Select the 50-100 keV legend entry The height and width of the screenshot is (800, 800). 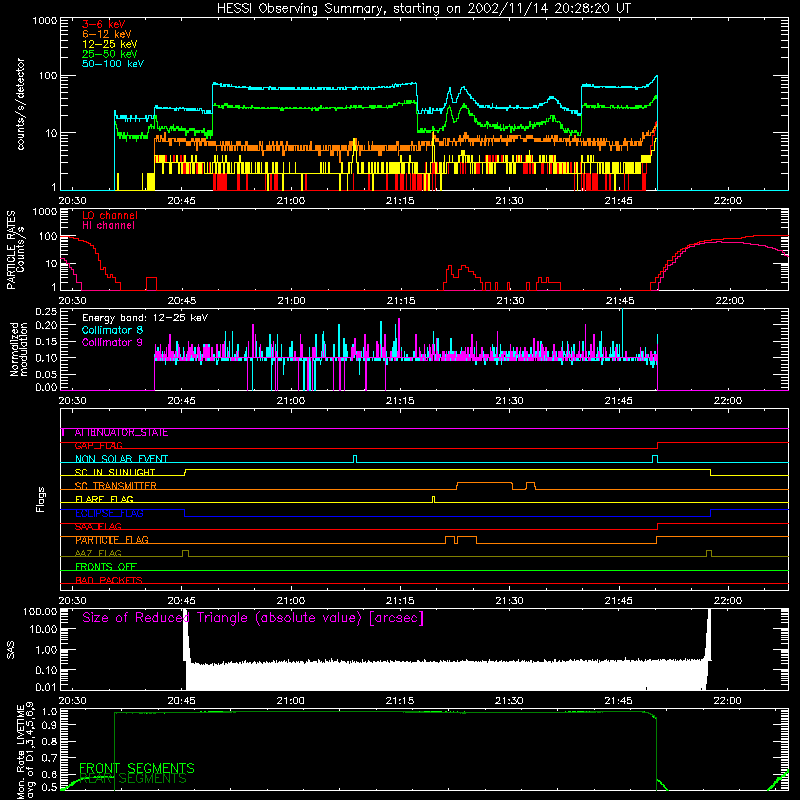coord(113,64)
